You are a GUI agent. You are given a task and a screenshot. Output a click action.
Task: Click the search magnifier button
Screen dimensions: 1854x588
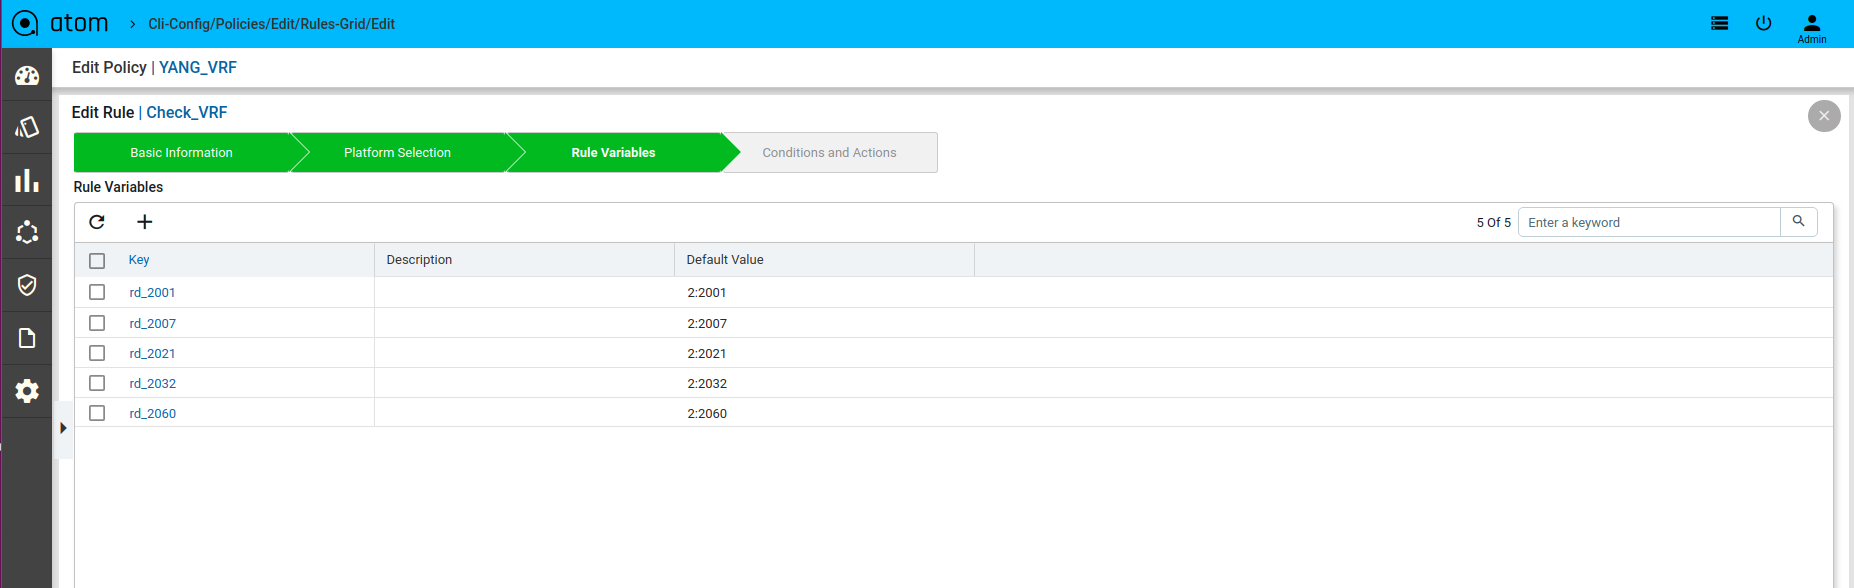point(1799,222)
